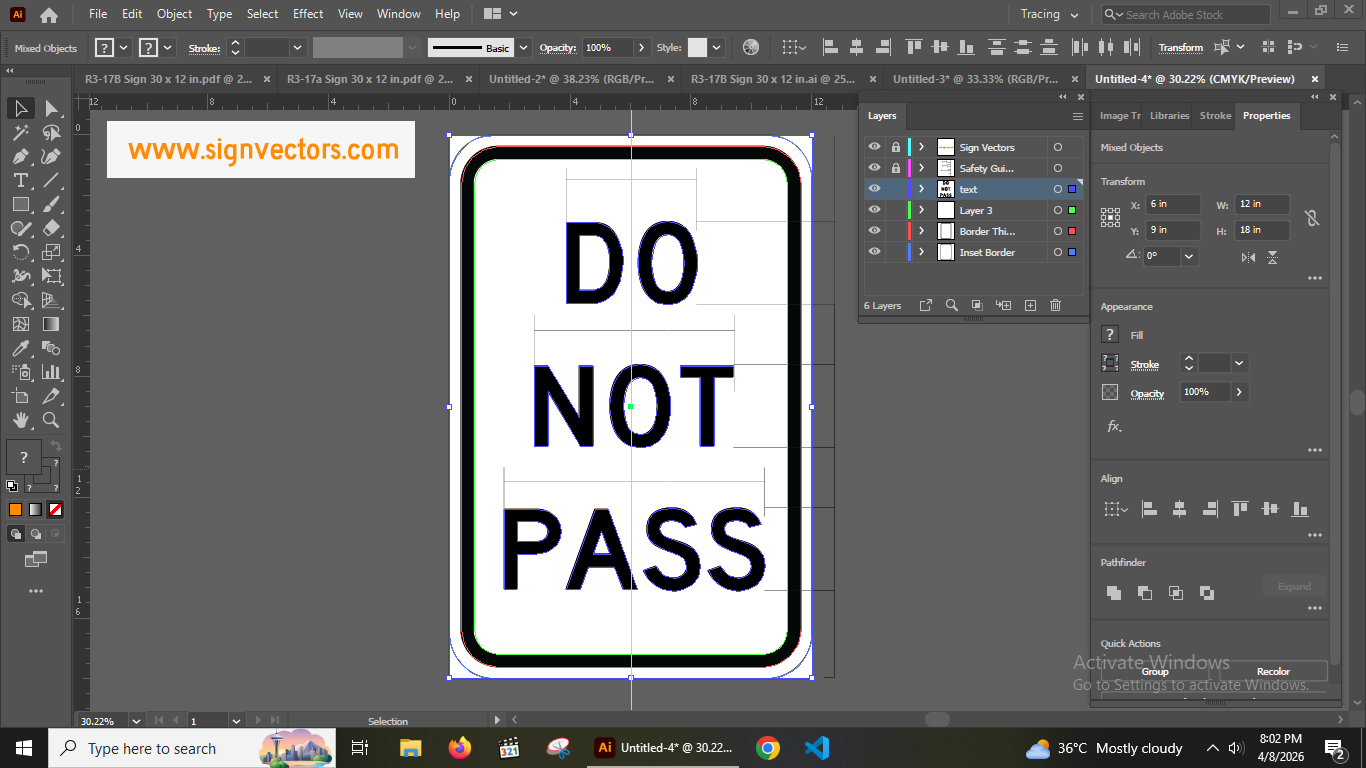Switch to the Stroke tab in Properties
This screenshot has height=768, width=1366.
pyautogui.click(x=1215, y=115)
